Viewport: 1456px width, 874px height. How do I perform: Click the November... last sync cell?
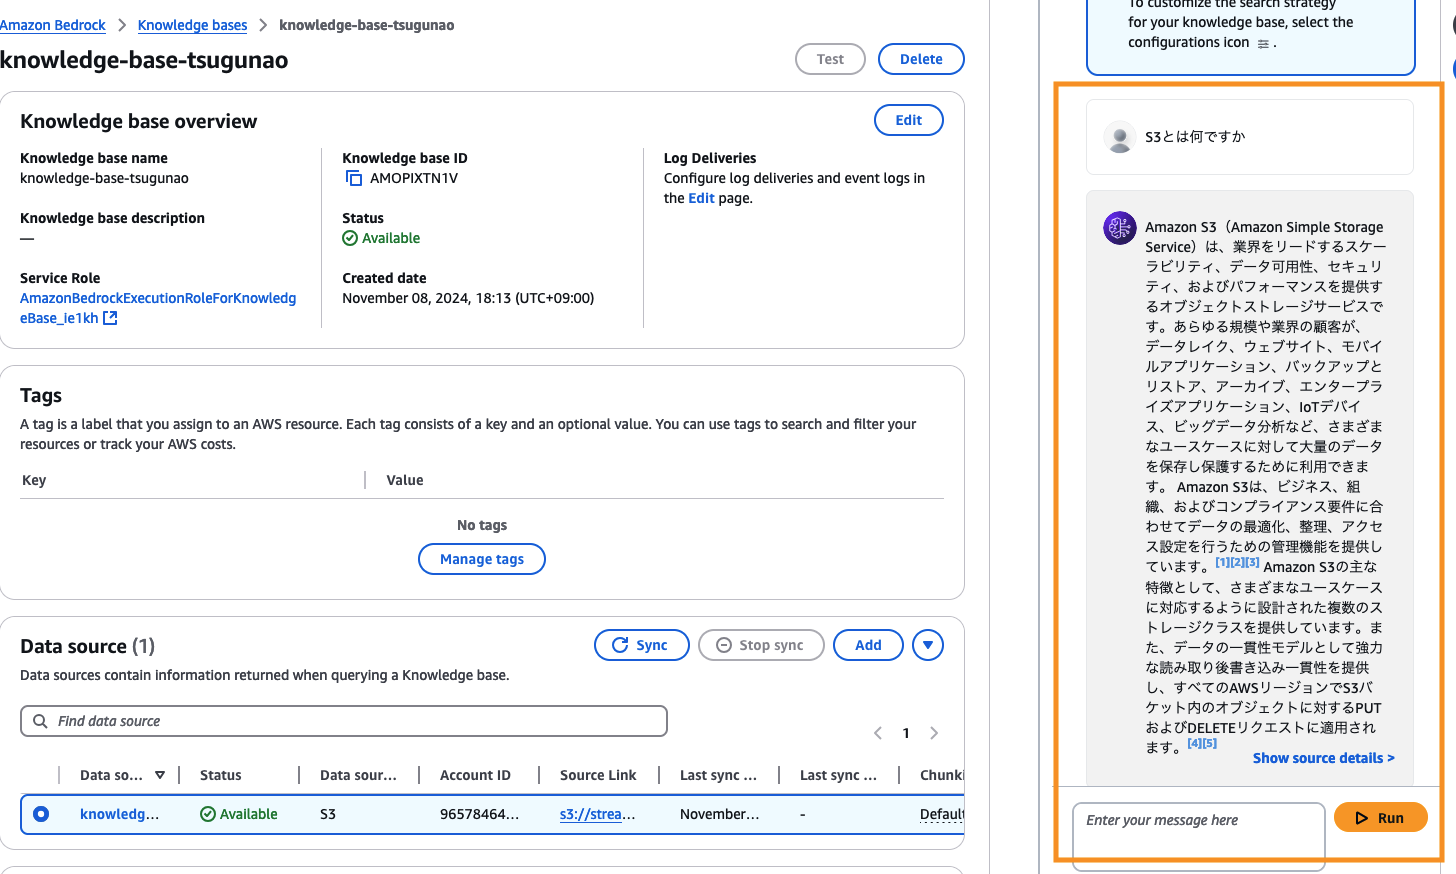coord(719,814)
